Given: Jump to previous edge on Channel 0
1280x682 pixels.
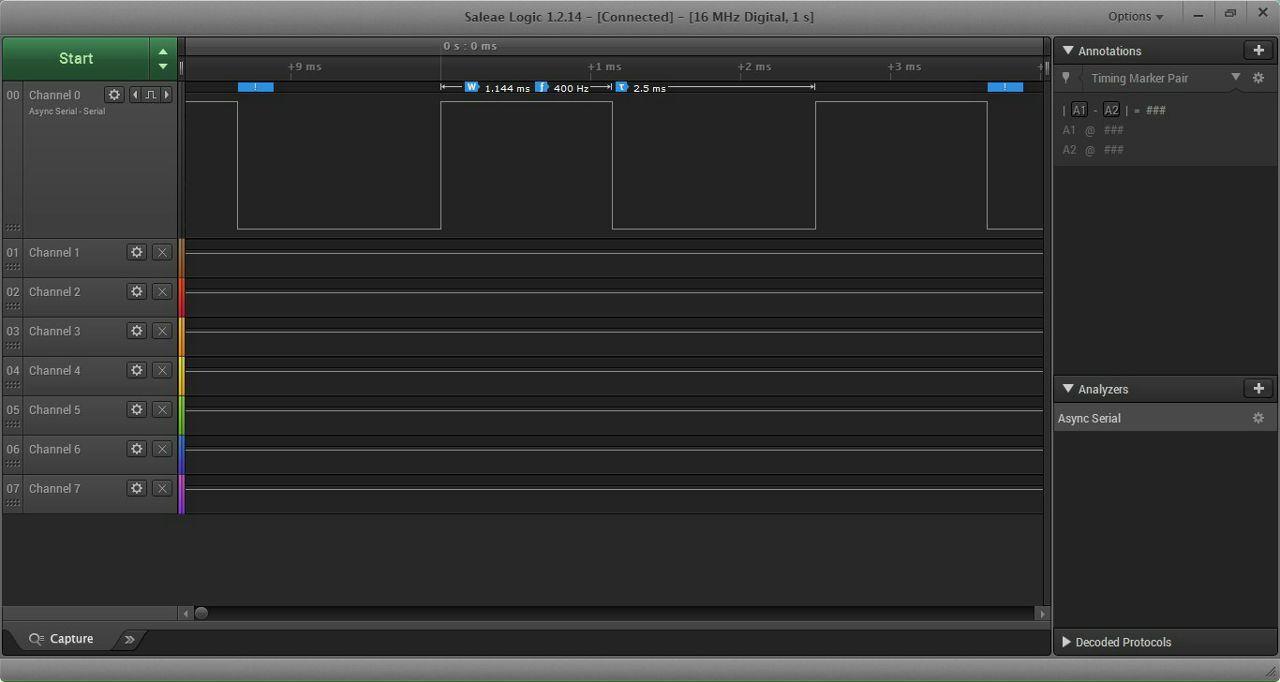Looking at the screenshot, I should pyautogui.click(x=136, y=95).
